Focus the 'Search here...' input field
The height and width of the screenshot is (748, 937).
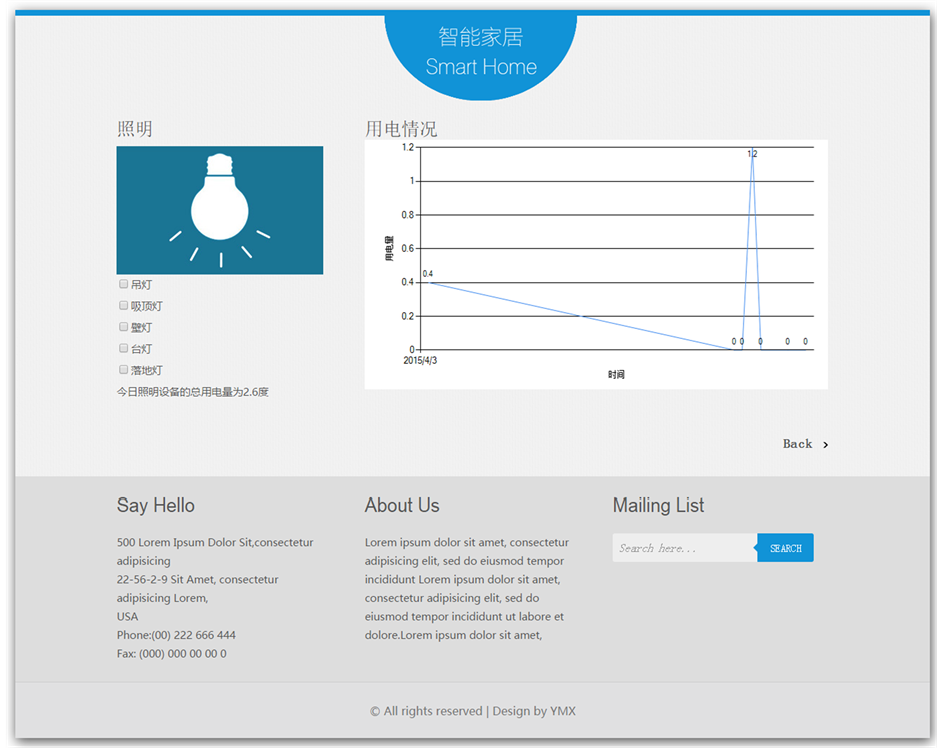[x=684, y=548]
